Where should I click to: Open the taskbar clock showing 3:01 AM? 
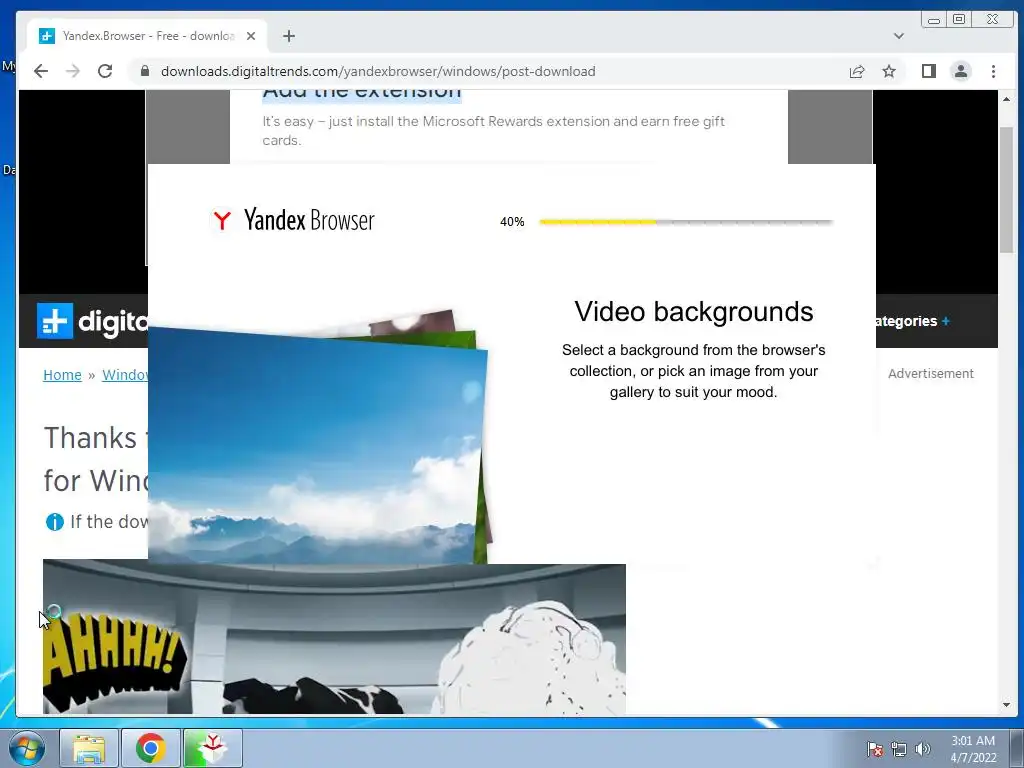pos(973,749)
